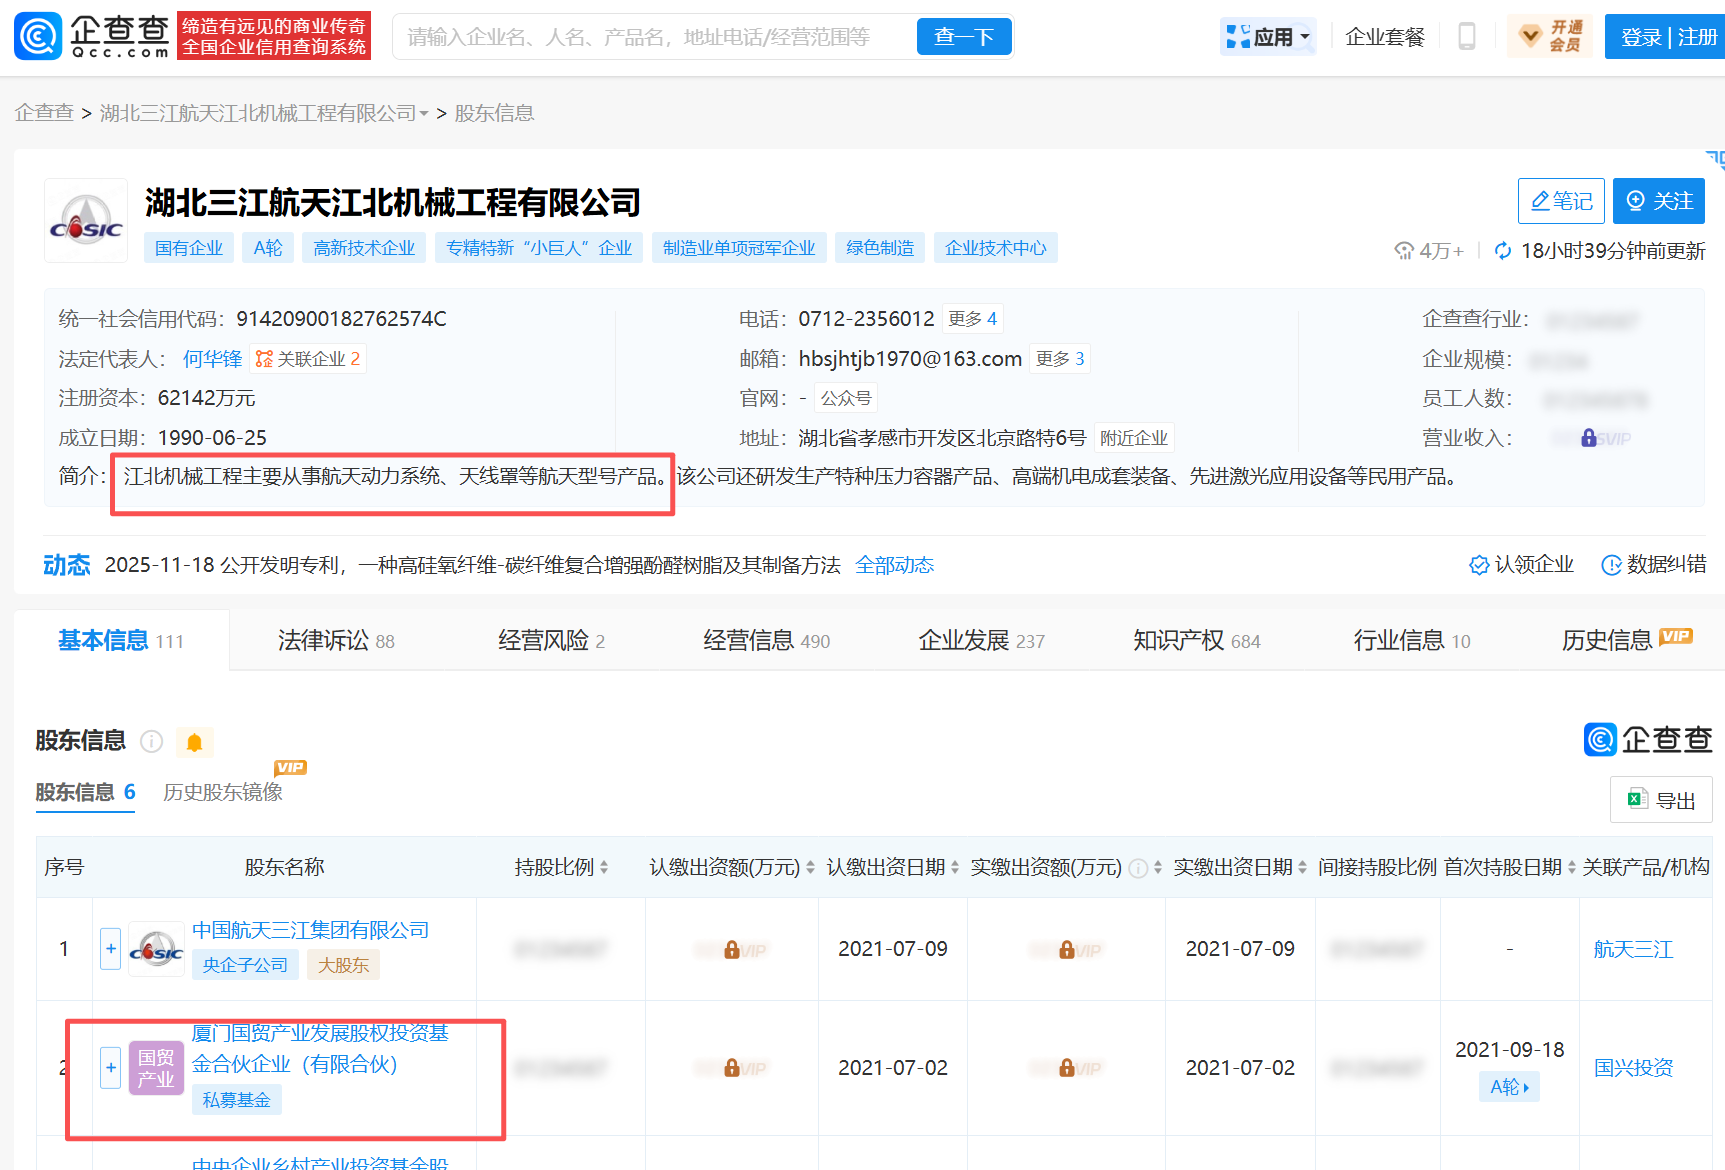Switch to the 企业发展 tab
This screenshot has width=1725, height=1170.
click(x=981, y=640)
